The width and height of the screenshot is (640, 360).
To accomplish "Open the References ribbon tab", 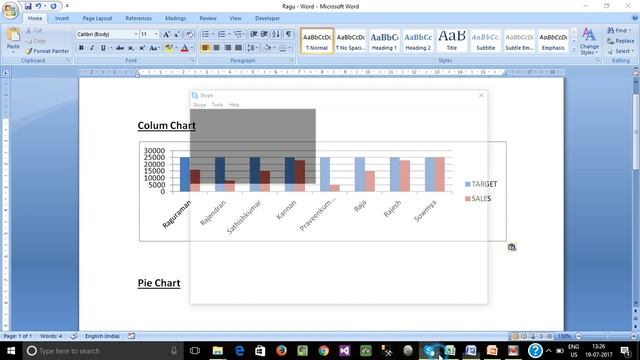I will (138, 18).
